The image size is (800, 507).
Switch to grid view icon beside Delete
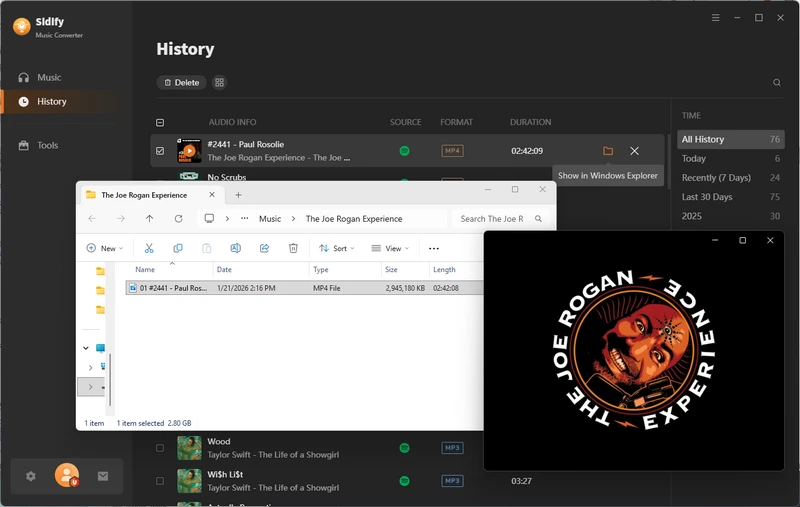coord(219,83)
